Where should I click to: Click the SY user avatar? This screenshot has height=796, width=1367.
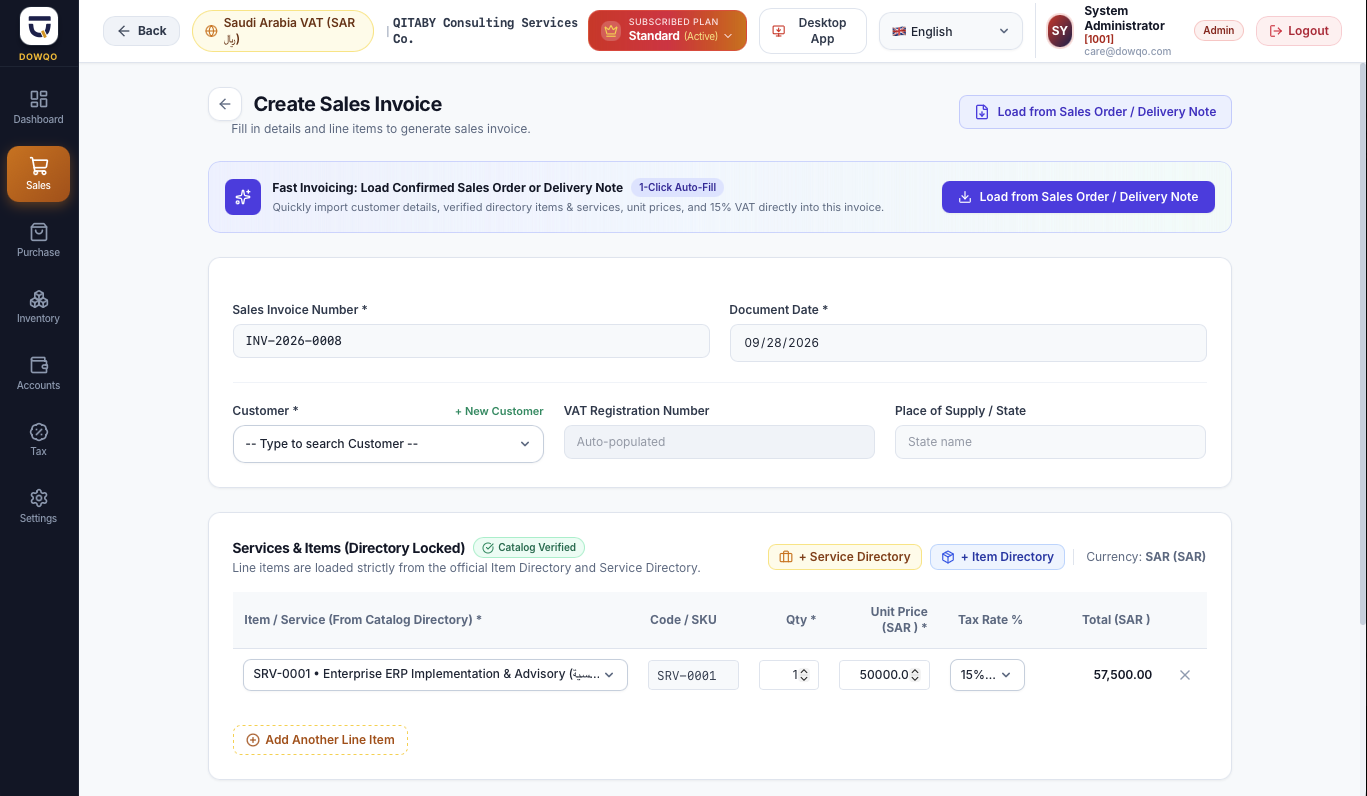click(x=1060, y=31)
